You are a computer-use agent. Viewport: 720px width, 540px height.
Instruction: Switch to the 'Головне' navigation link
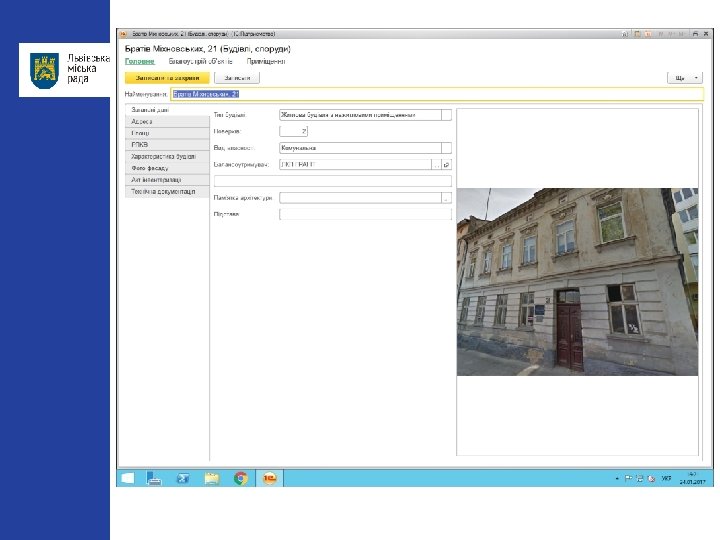pyautogui.click(x=140, y=61)
